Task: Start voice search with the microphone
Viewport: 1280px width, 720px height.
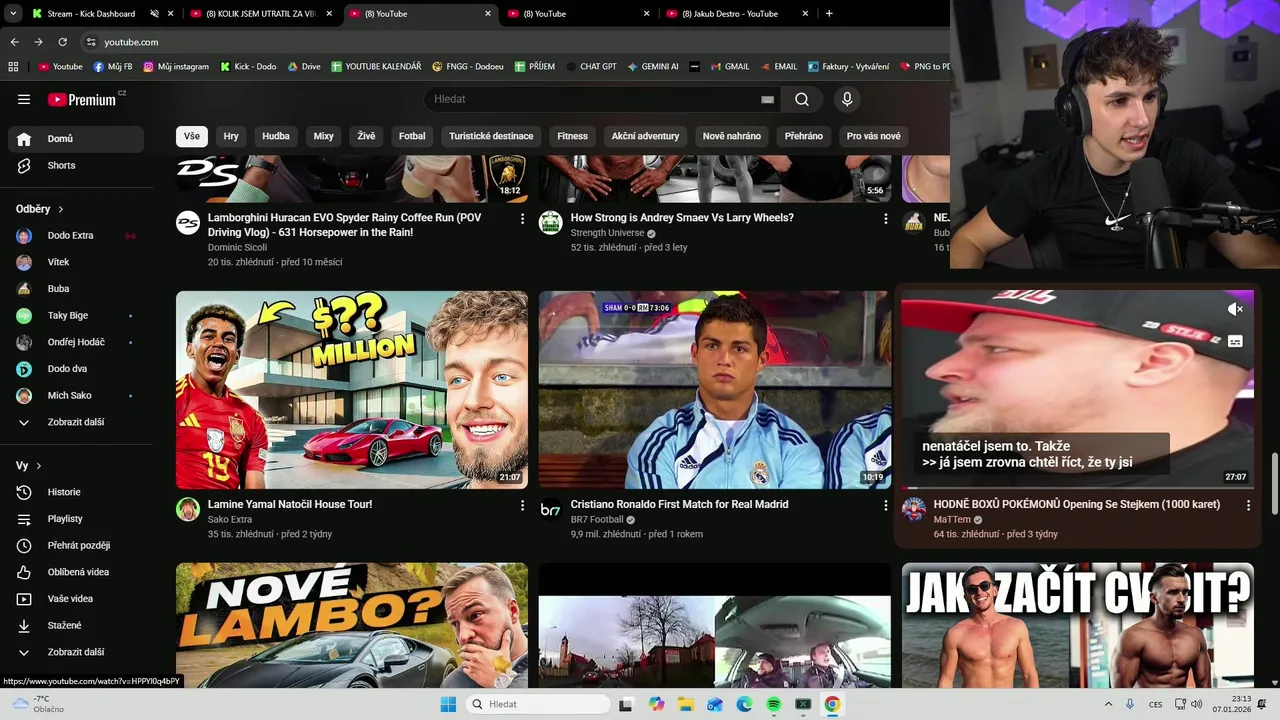Action: point(847,99)
